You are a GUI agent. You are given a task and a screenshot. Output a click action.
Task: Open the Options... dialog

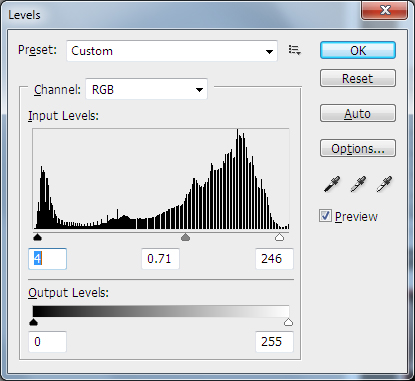[358, 148]
